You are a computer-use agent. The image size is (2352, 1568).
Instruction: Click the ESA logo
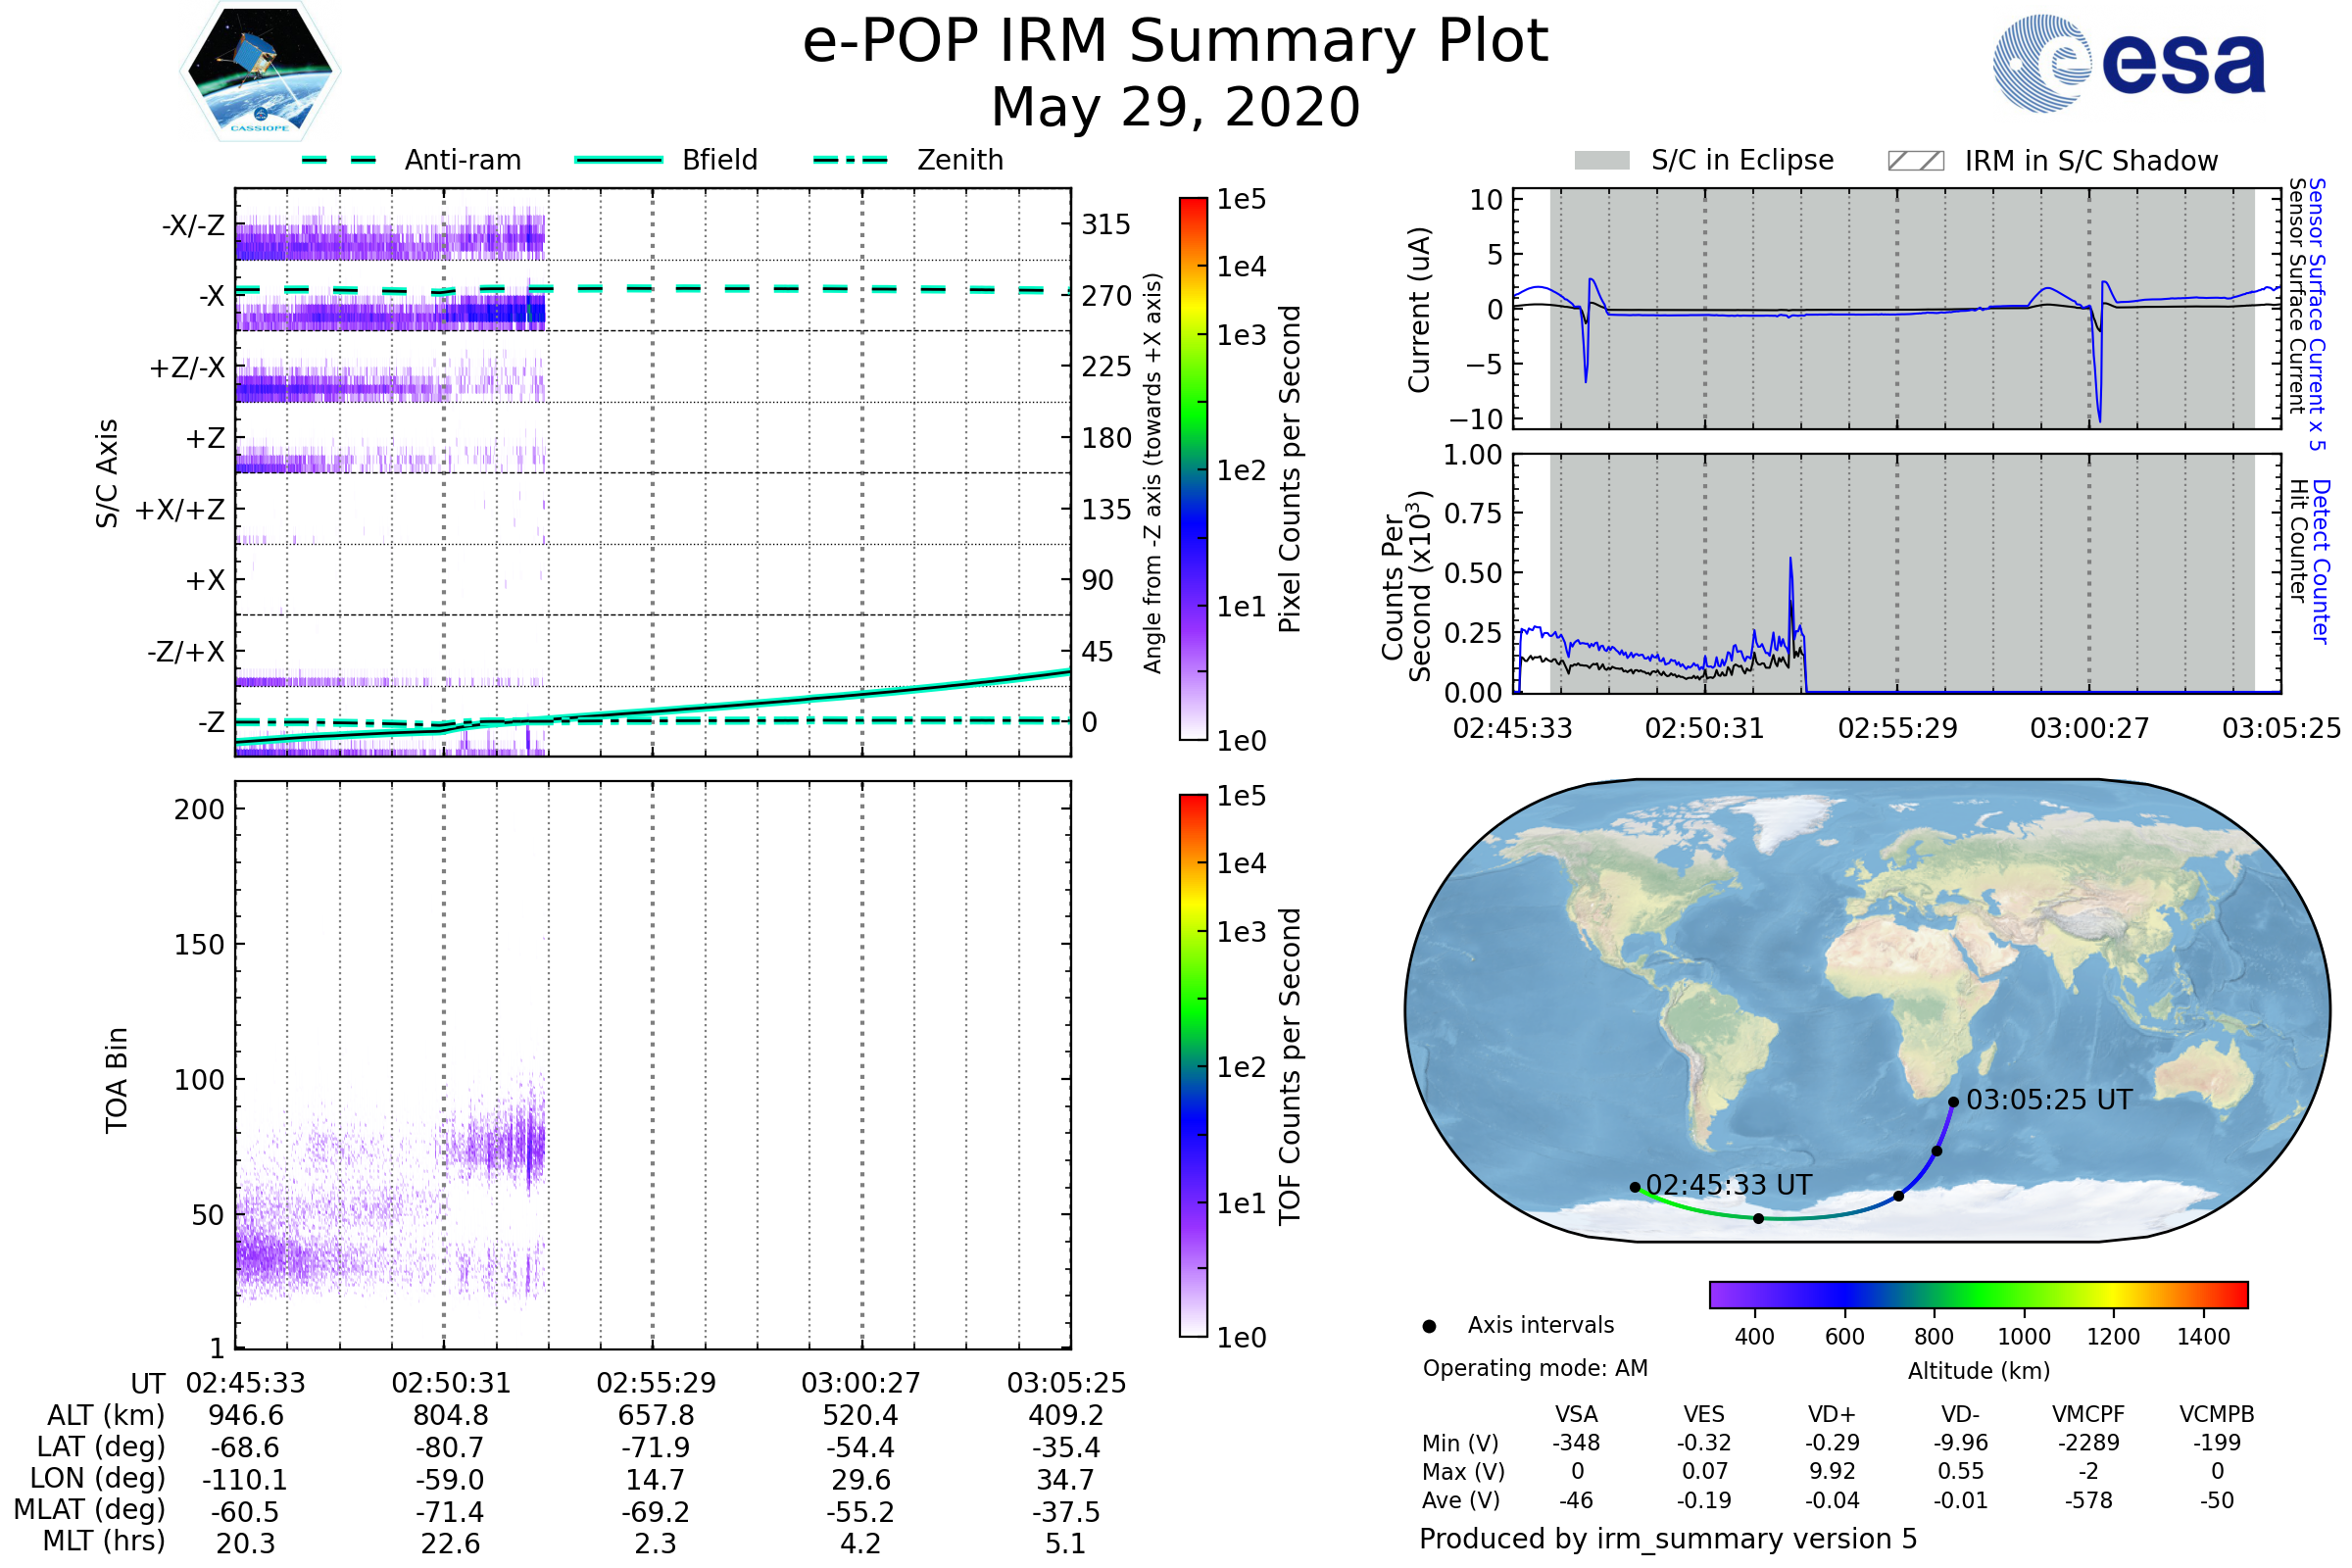point(2128,62)
